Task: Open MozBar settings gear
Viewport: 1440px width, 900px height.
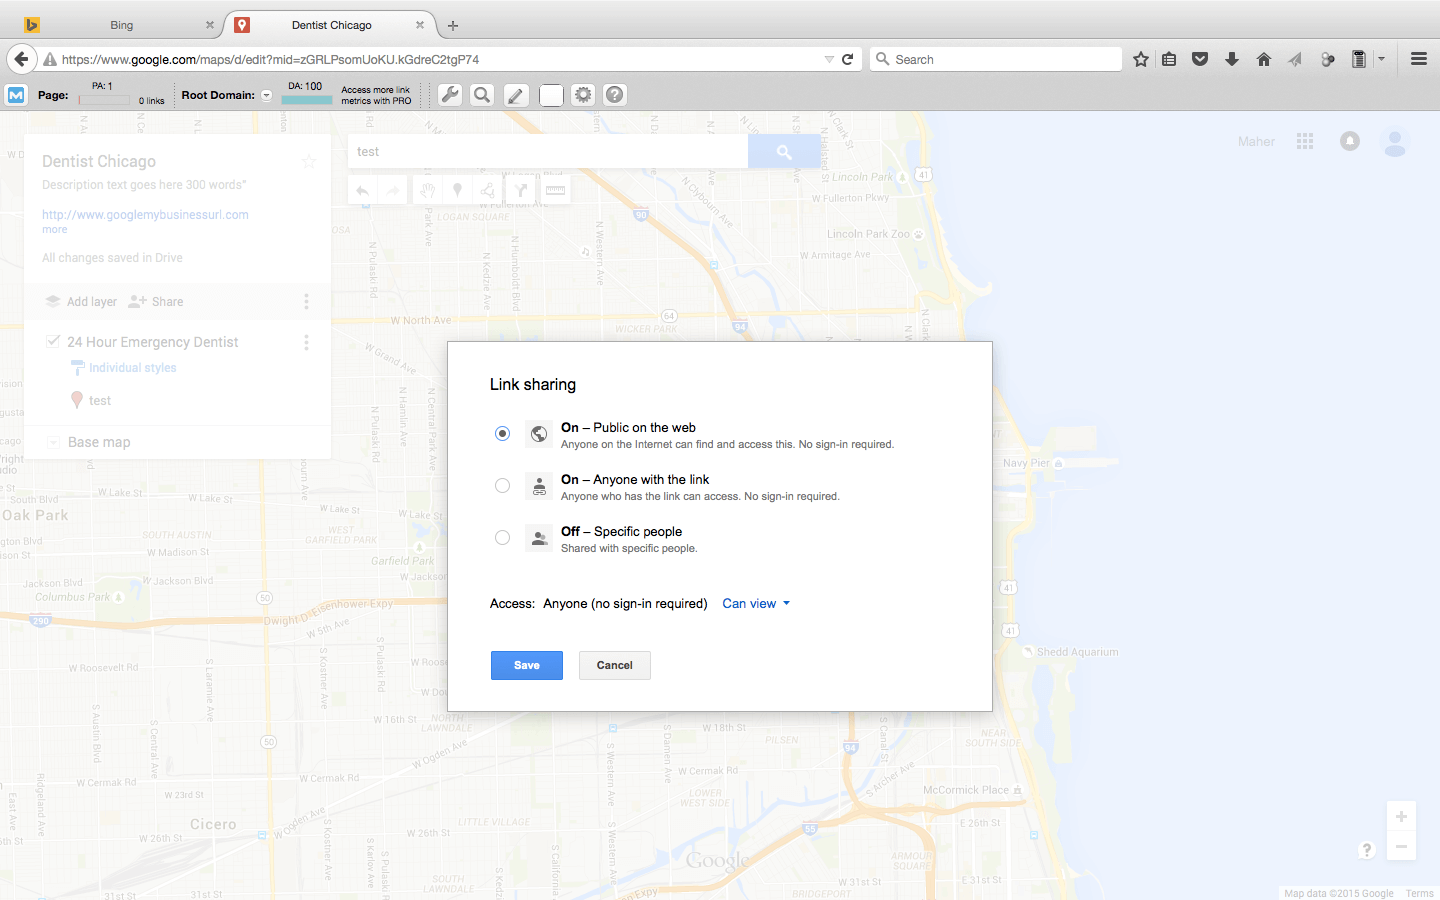Action: (583, 95)
